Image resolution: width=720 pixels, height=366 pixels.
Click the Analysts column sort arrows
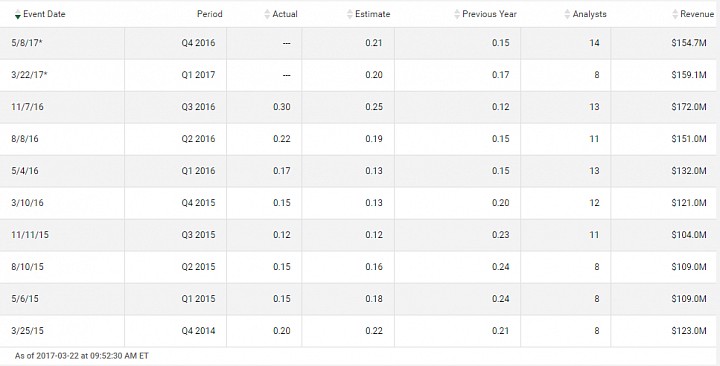(567, 14)
